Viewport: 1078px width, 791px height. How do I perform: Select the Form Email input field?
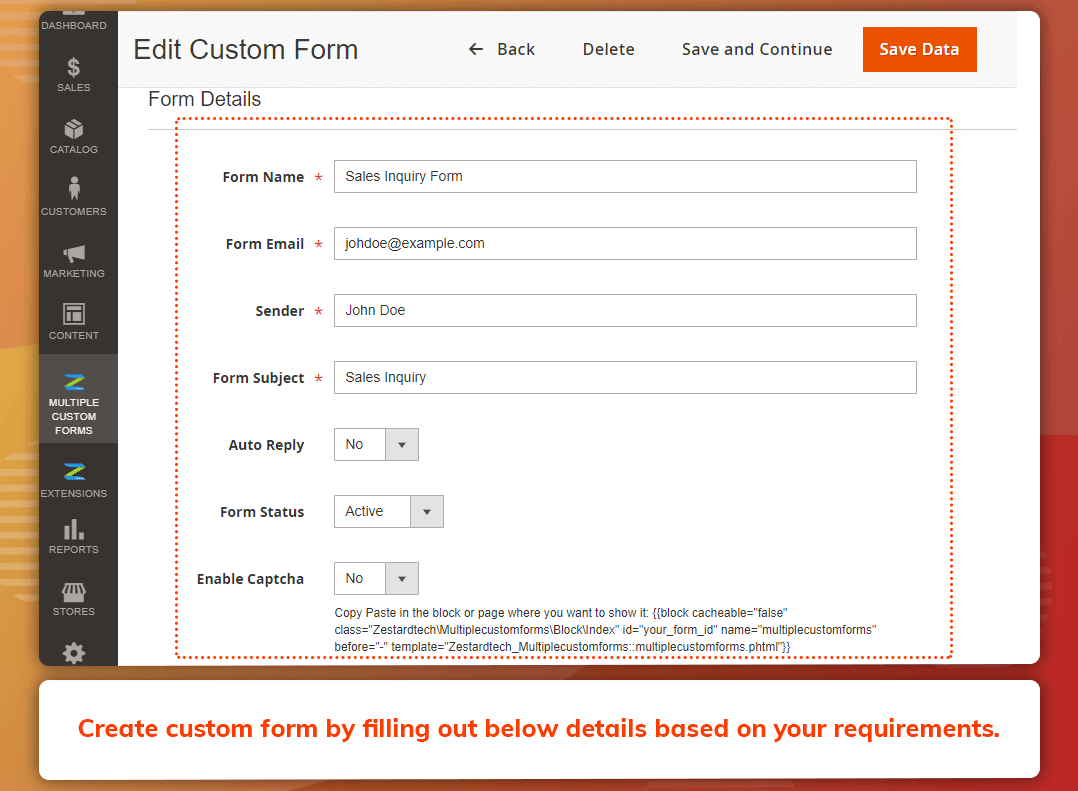[625, 243]
